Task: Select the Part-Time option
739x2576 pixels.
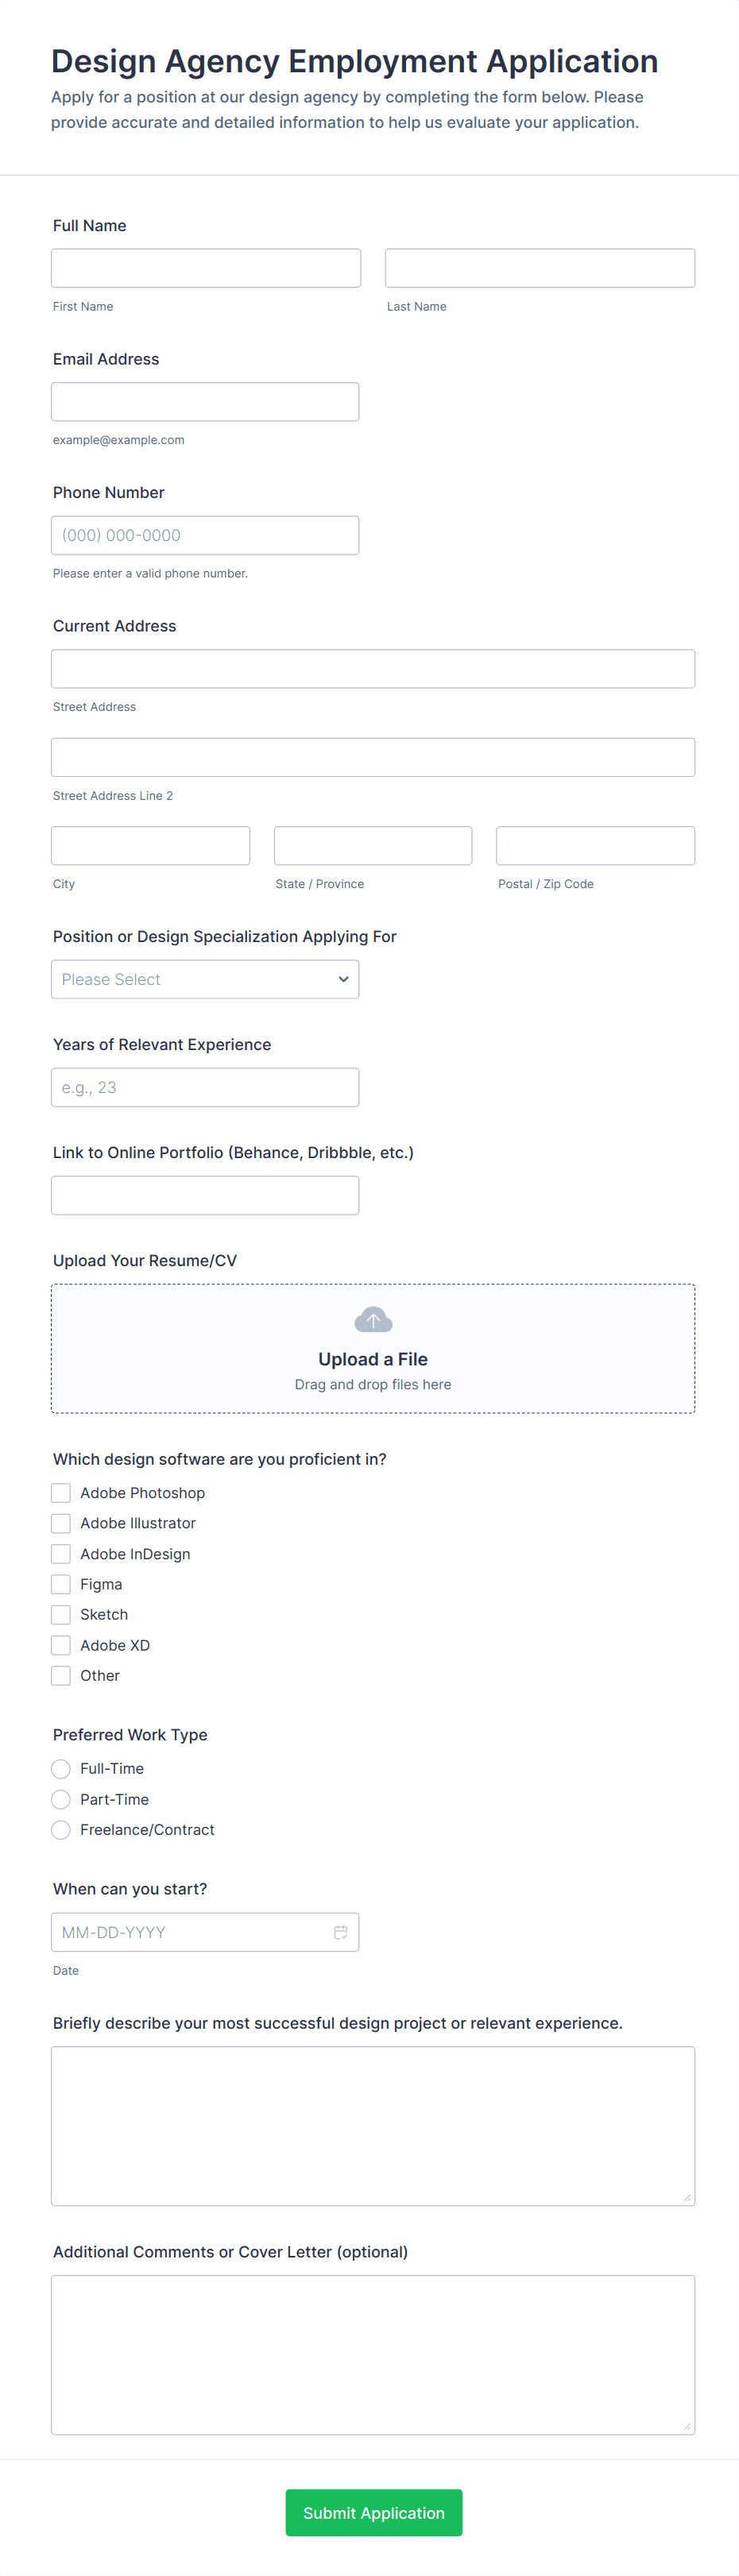Action: [61, 1799]
